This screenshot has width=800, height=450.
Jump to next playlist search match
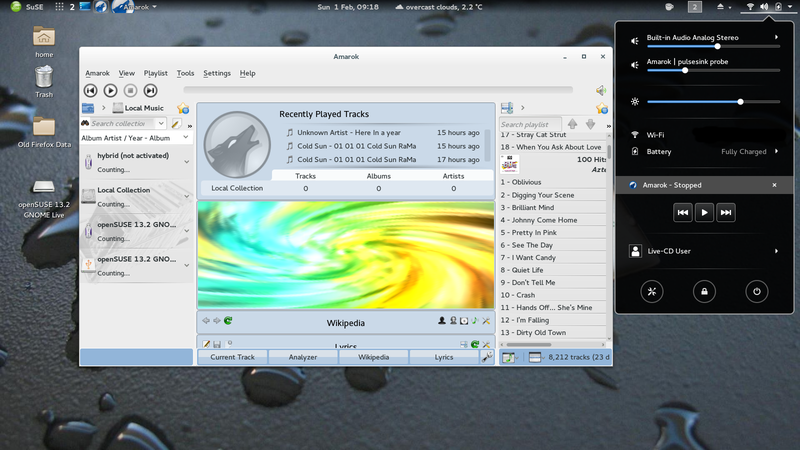[590, 124]
